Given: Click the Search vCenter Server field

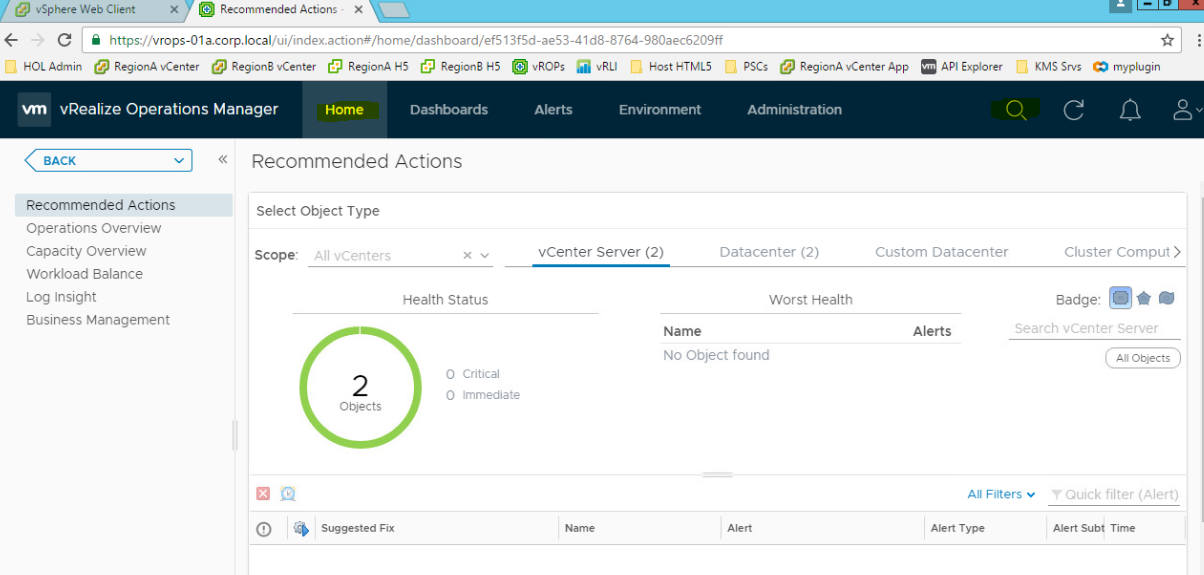Looking at the screenshot, I should pyautogui.click(x=1094, y=328).
